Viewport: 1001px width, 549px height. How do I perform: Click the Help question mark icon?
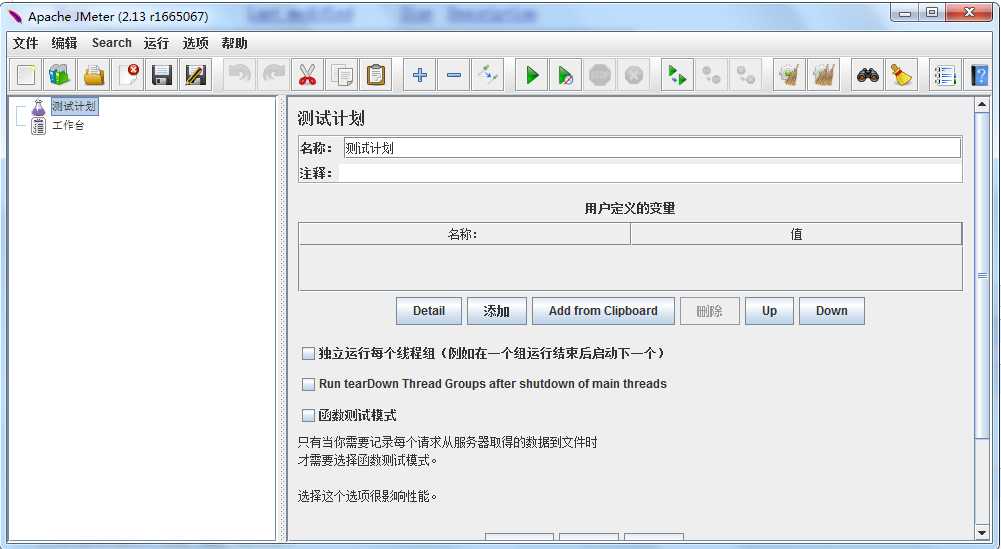tap(979, 75)
